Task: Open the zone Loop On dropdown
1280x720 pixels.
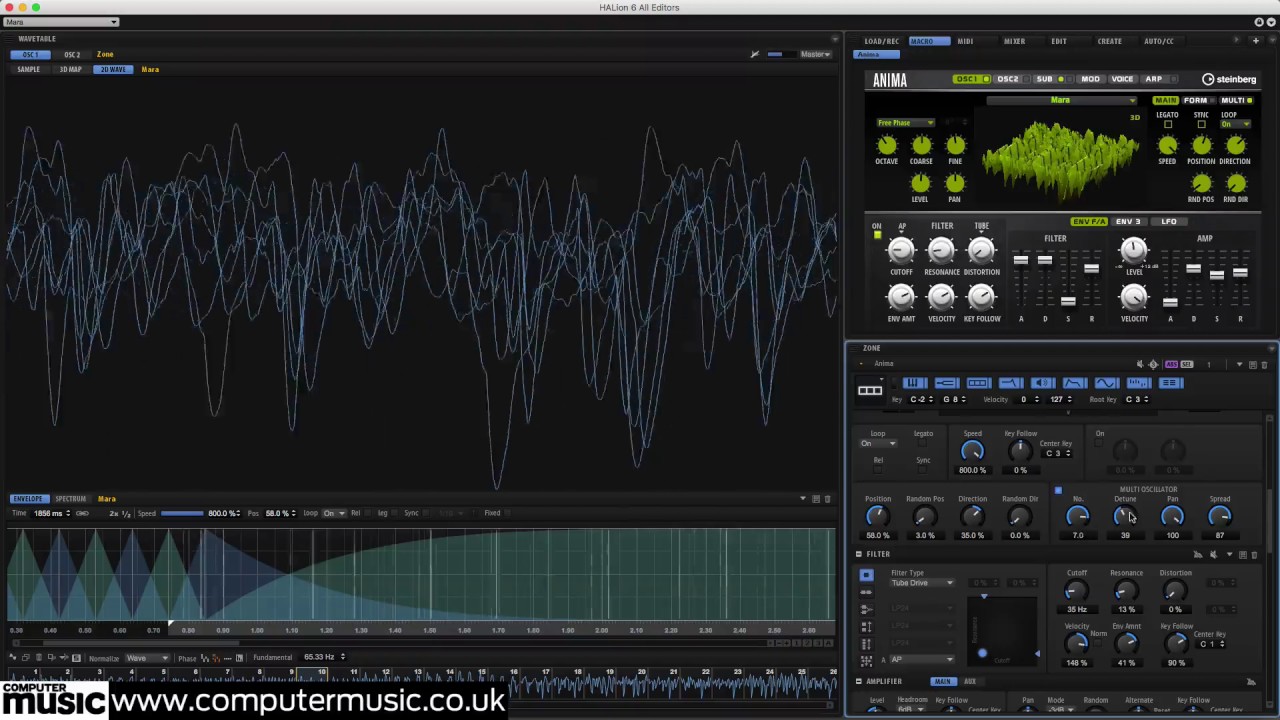Action: click(x=879, y=443)
